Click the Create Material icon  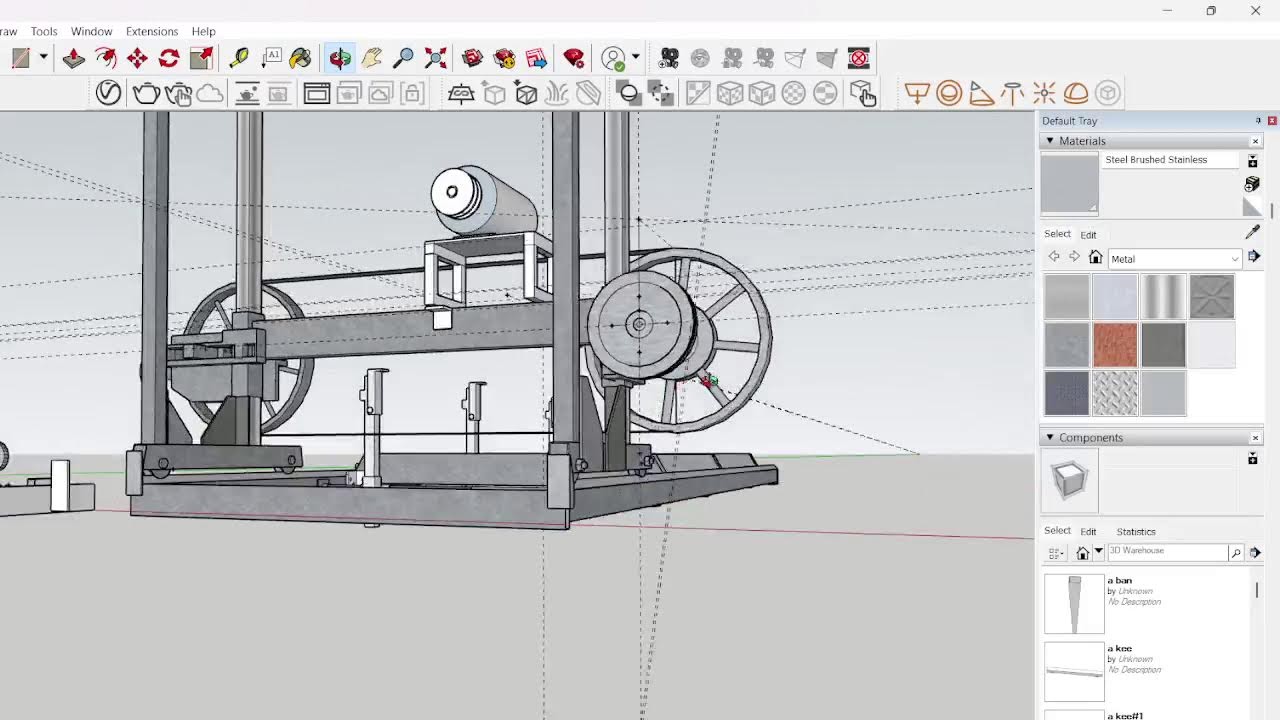click(x=1252, y=184)
